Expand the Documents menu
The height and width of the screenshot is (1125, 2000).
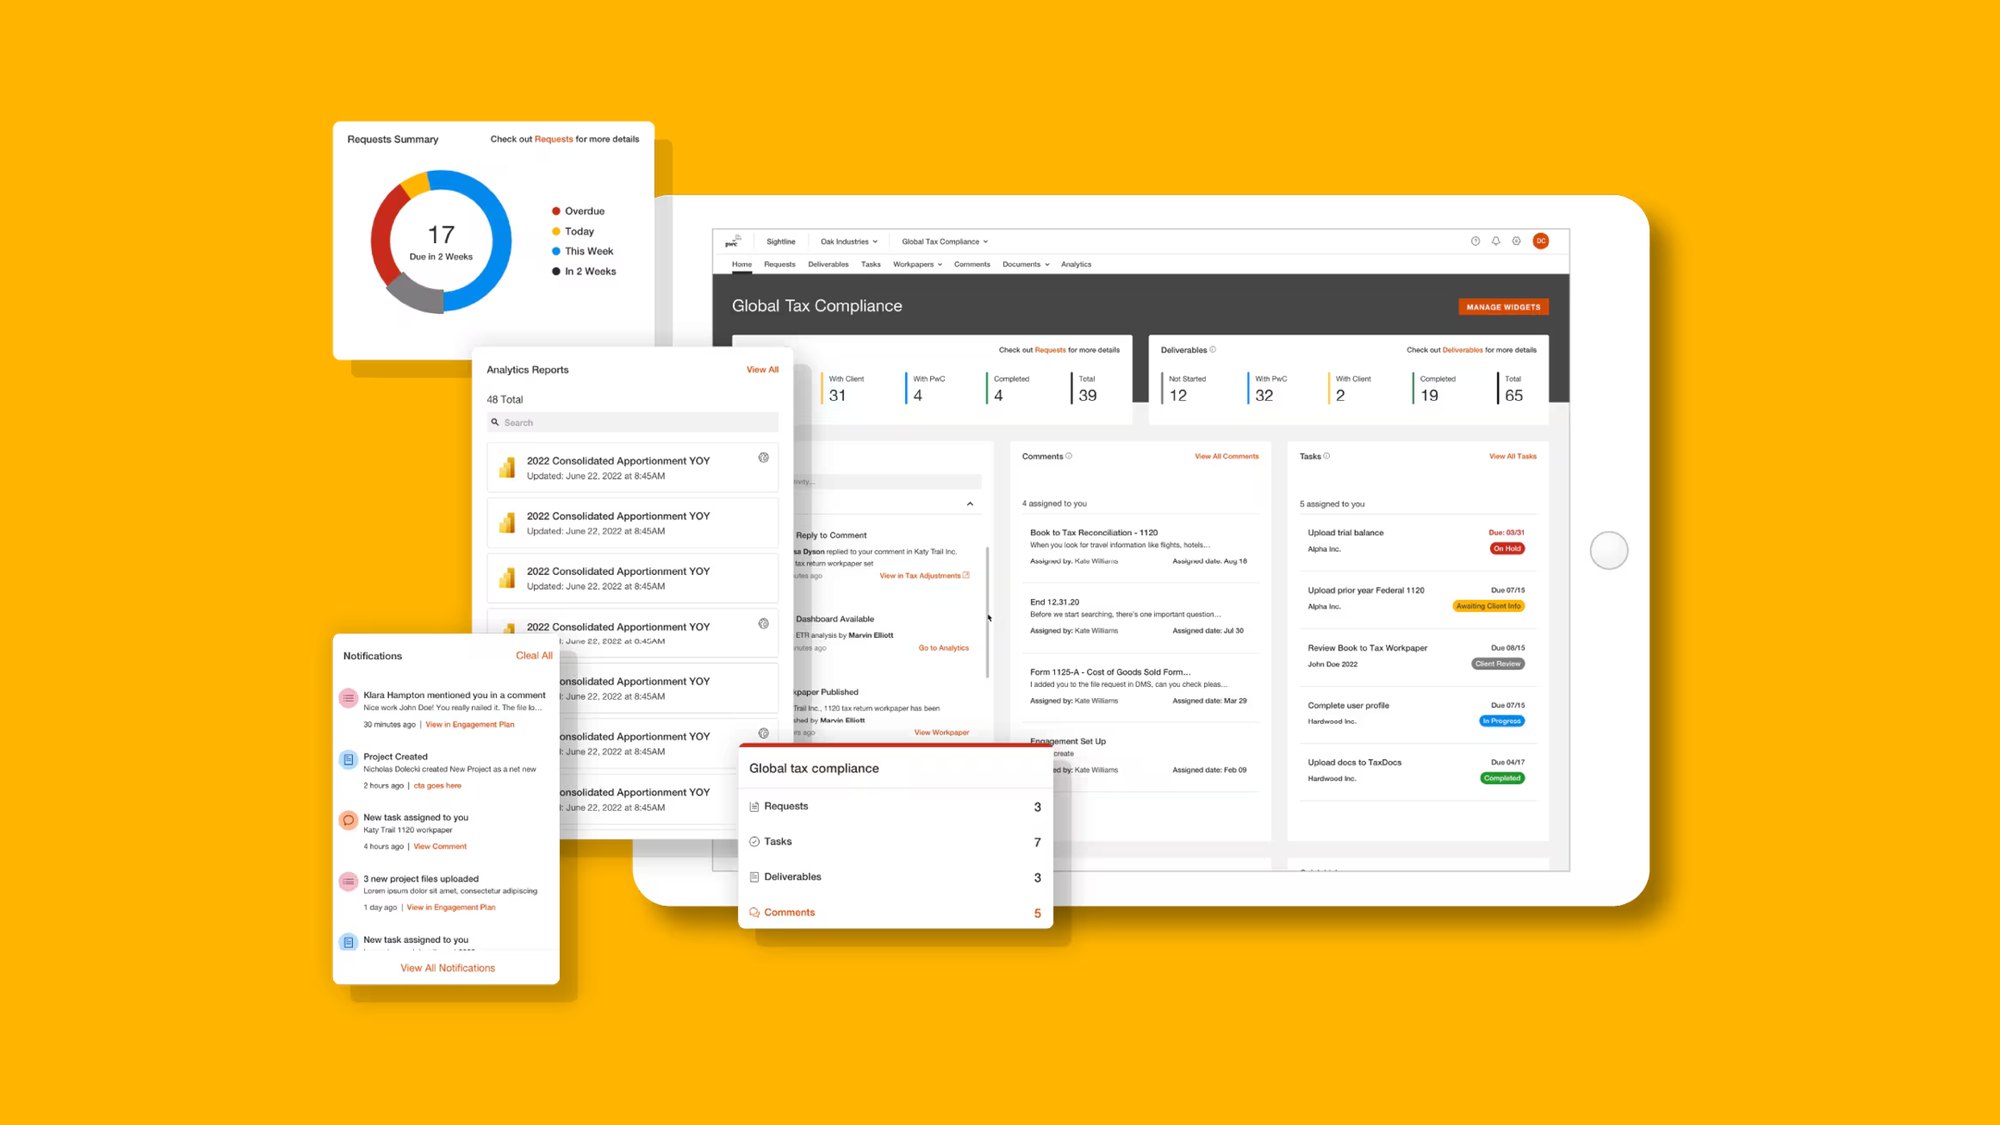pyautogui.click(x=1026, y=265)
